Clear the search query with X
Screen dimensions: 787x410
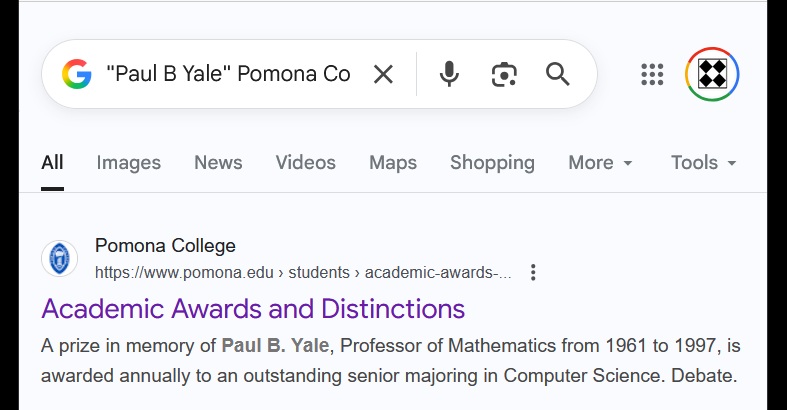(383, 74)
